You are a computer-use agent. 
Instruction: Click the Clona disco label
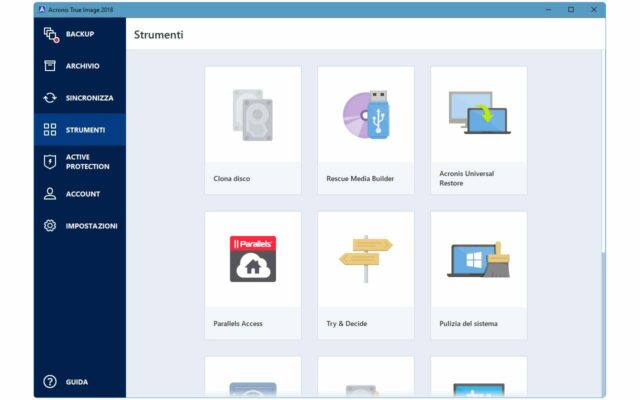[x=232, y=179]
